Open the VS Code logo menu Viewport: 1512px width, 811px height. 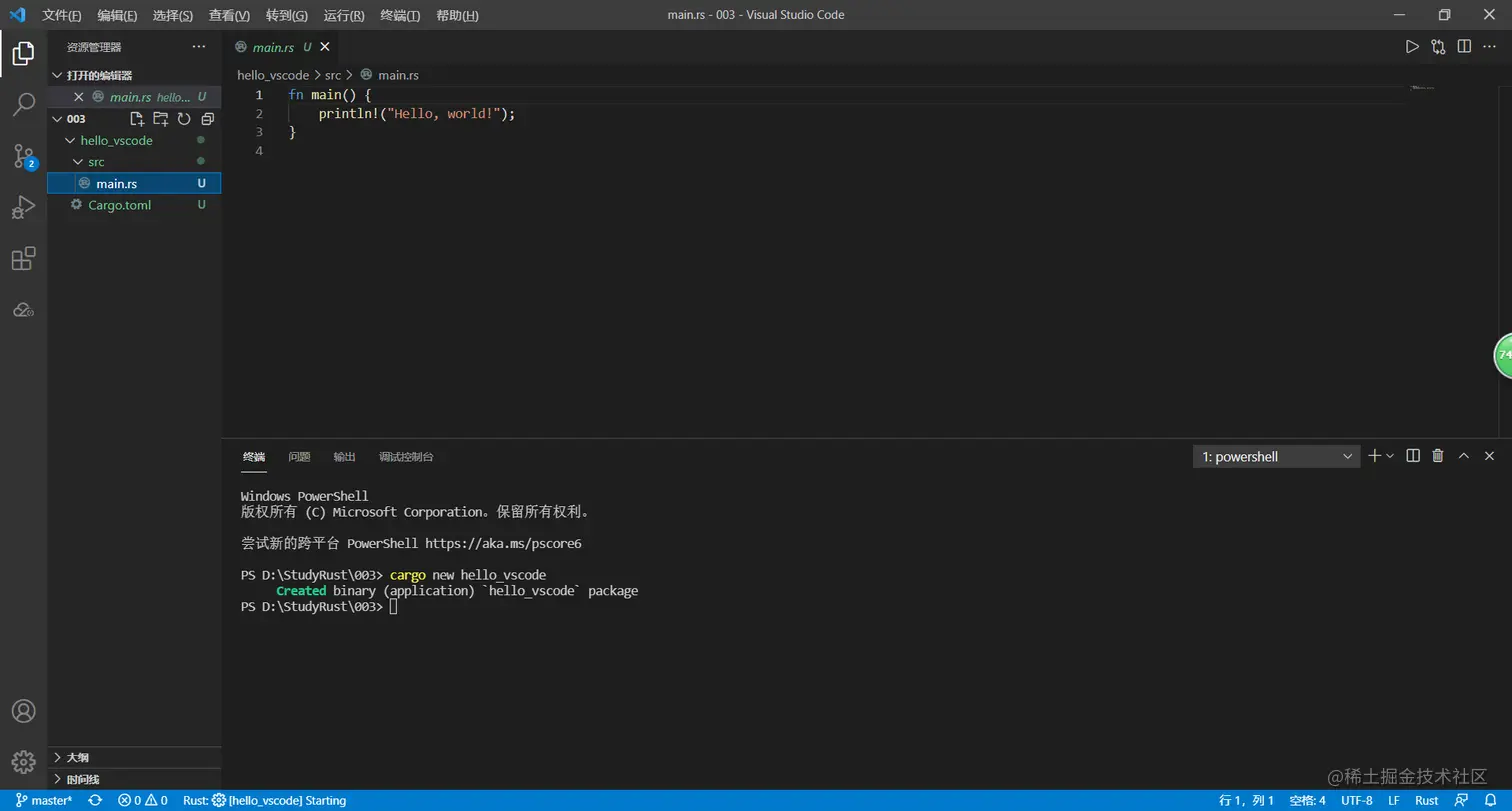(x=17, y=15)
